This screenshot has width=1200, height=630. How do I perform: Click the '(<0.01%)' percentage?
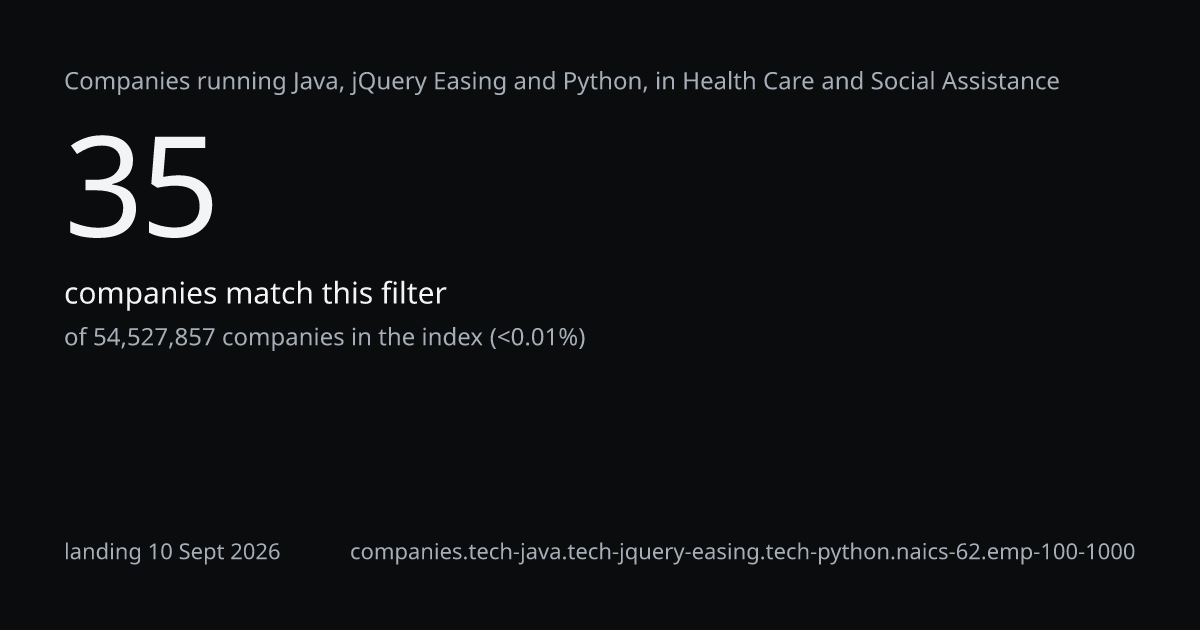point(537,338)
